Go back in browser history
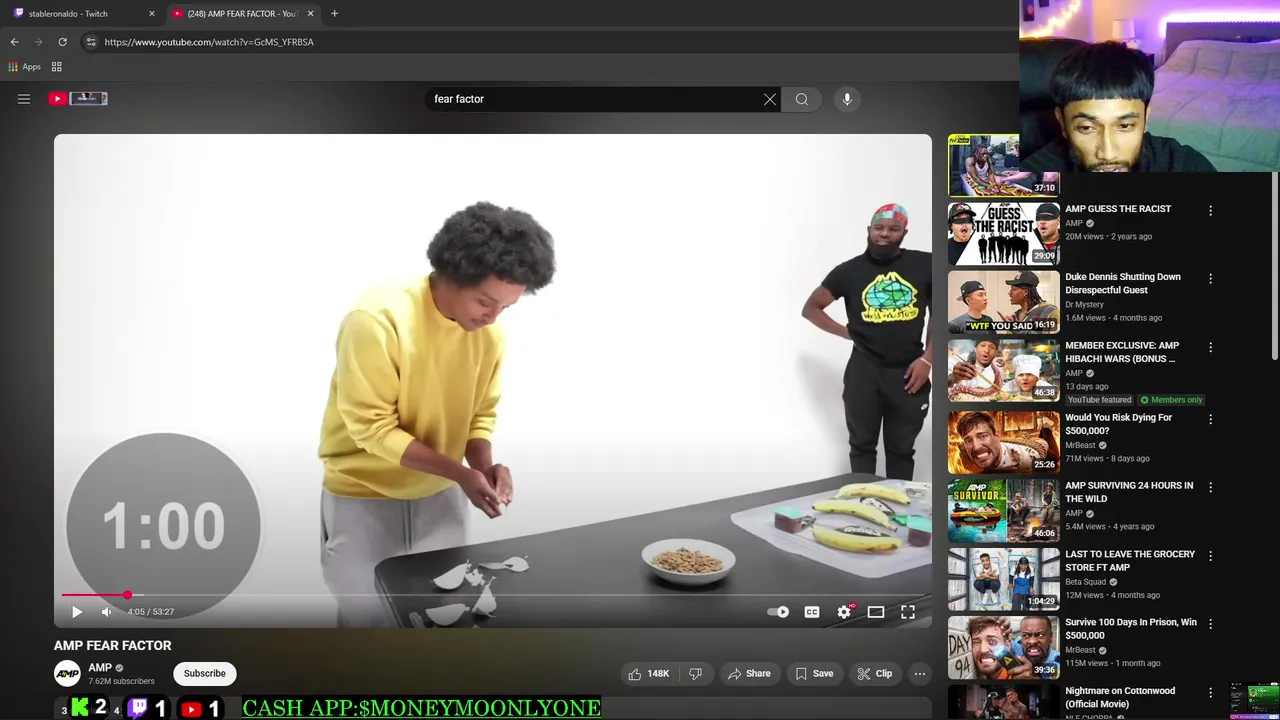 pos(14,42)
